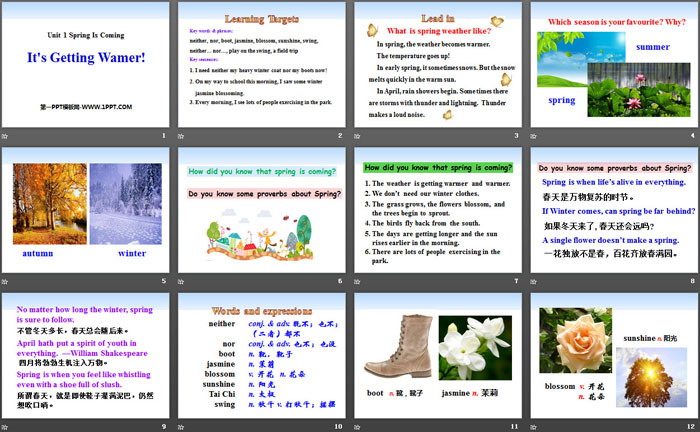Click pink proverbs question on slide 6
Screen dimensions: 700x432
264,194
